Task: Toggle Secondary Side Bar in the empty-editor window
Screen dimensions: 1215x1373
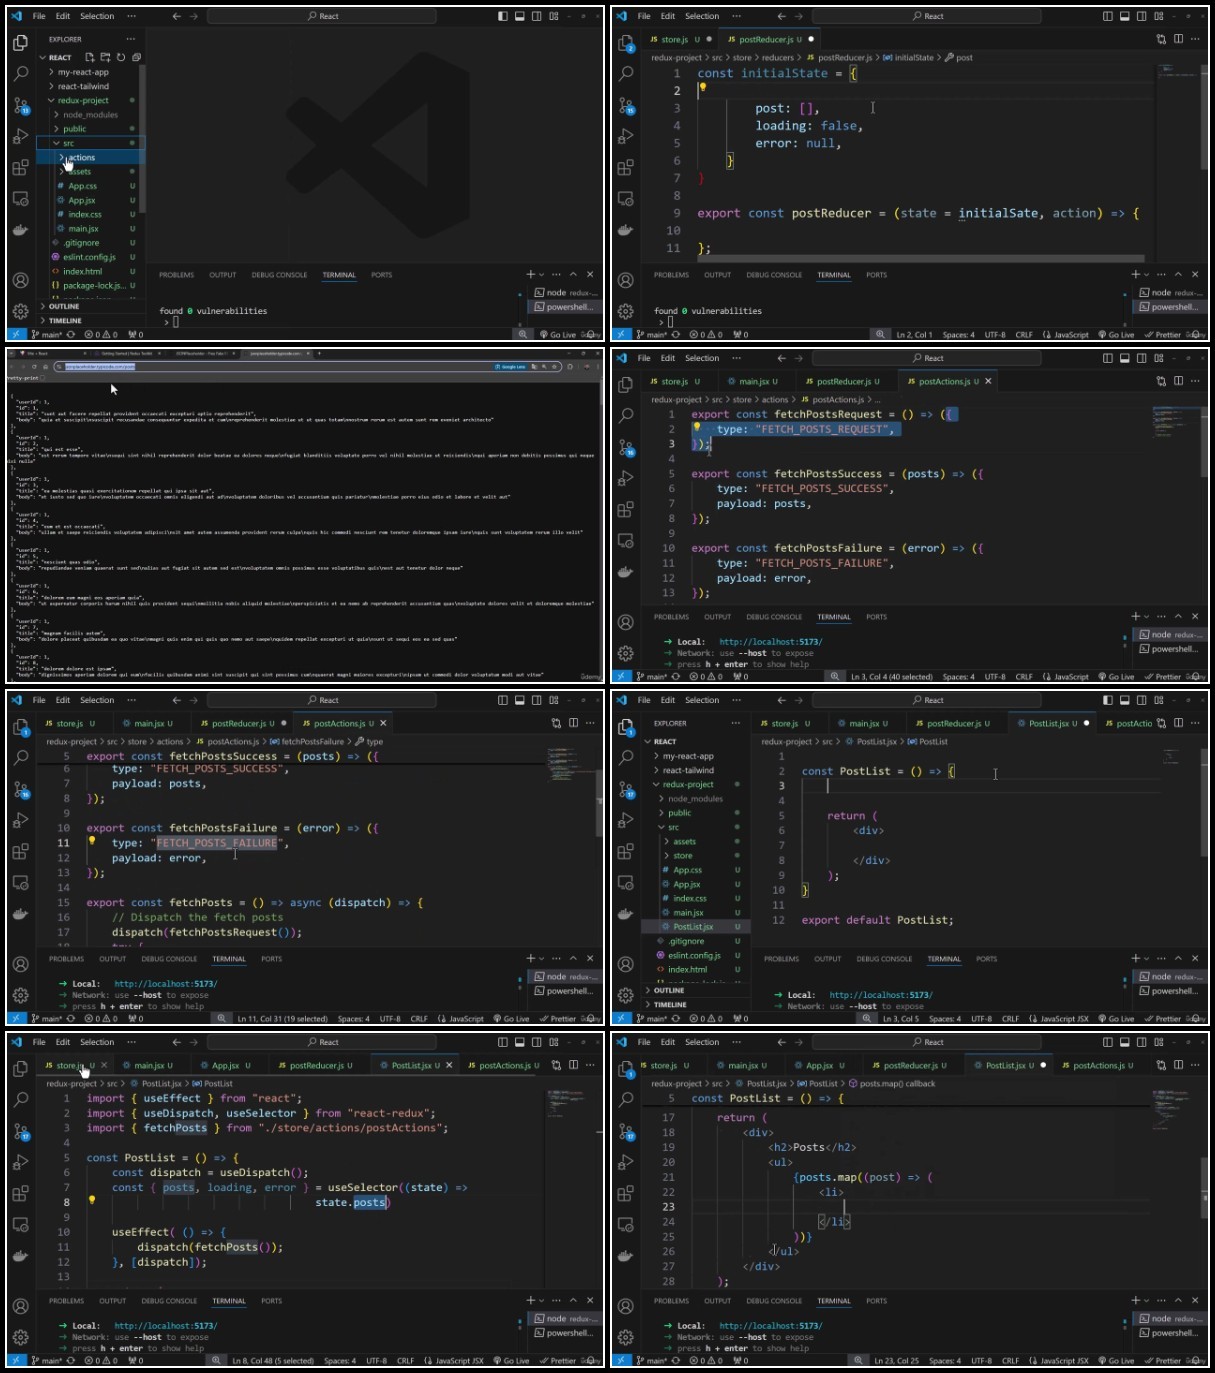Action: (537, 16)
